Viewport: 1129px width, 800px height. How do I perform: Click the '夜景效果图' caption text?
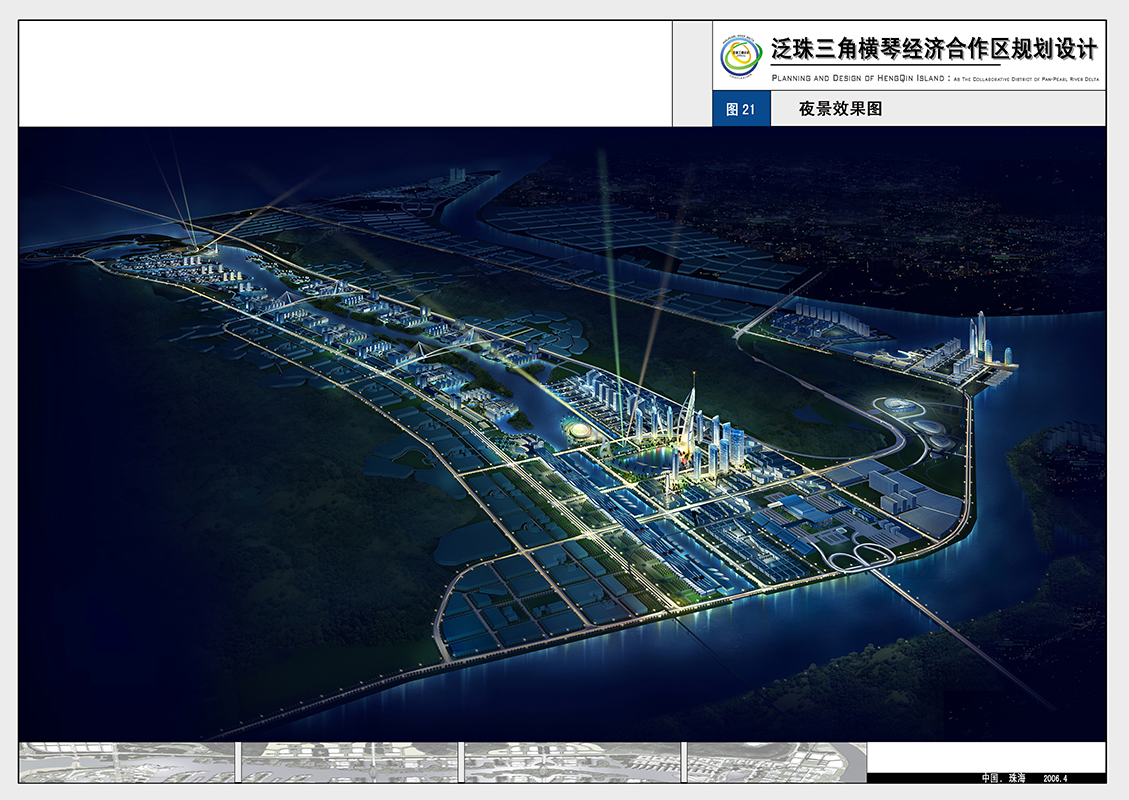coord(840,109)
